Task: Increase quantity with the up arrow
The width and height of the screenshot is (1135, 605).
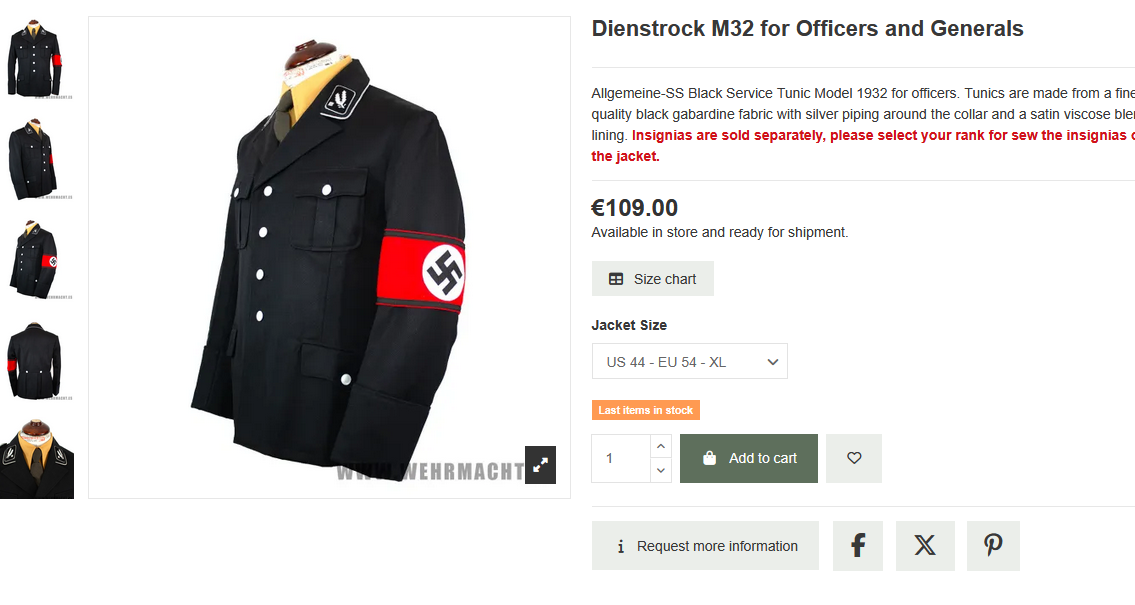Action: pyautogui.click(x=661, y=447)
